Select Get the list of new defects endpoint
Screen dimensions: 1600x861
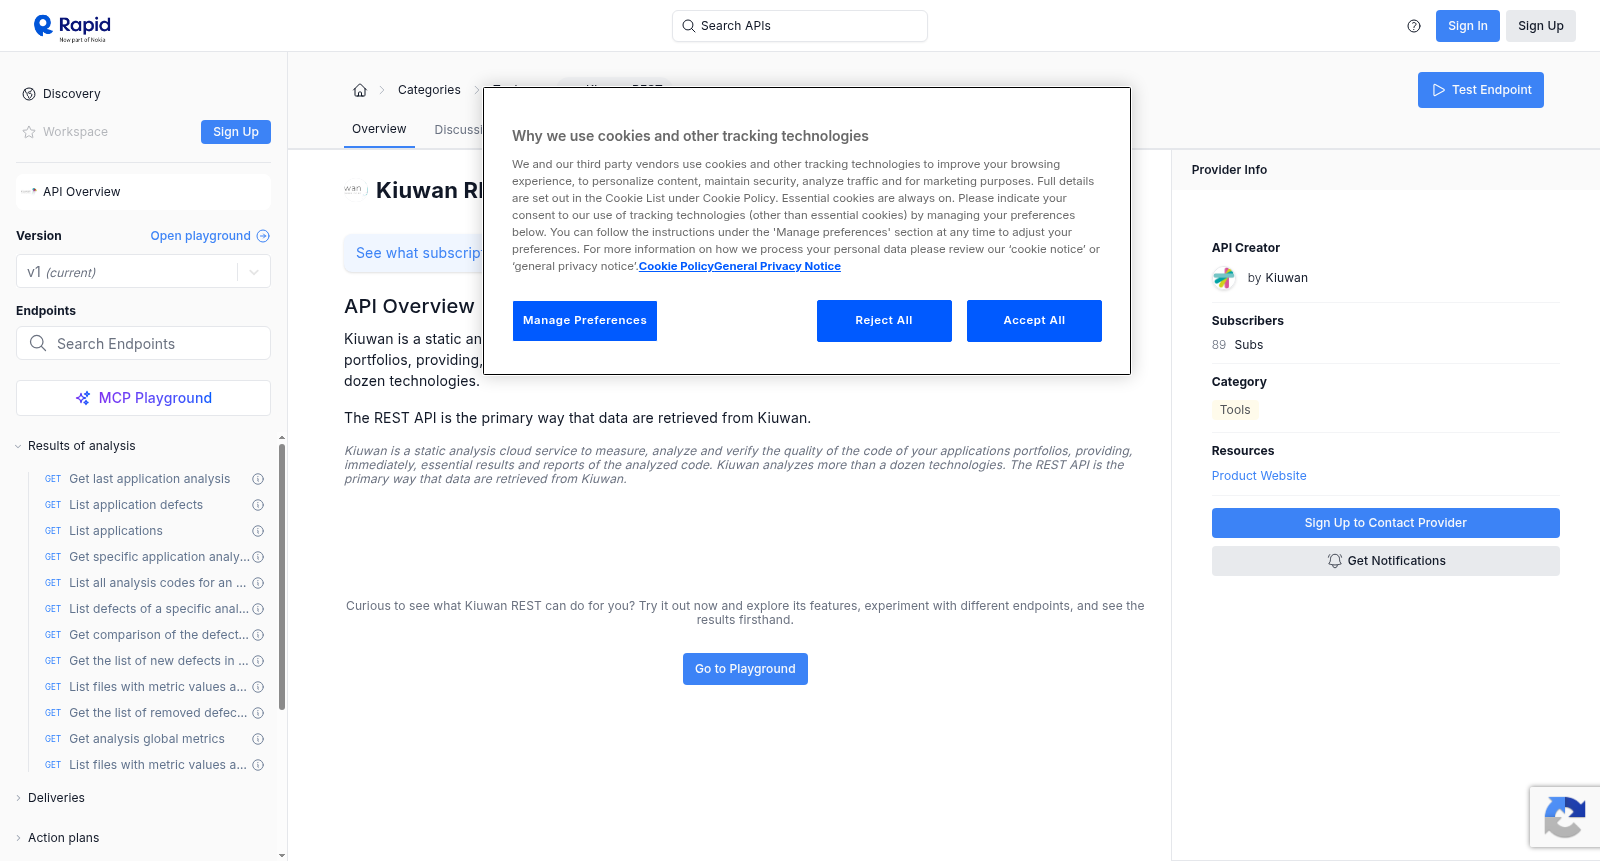click(159, 661)
